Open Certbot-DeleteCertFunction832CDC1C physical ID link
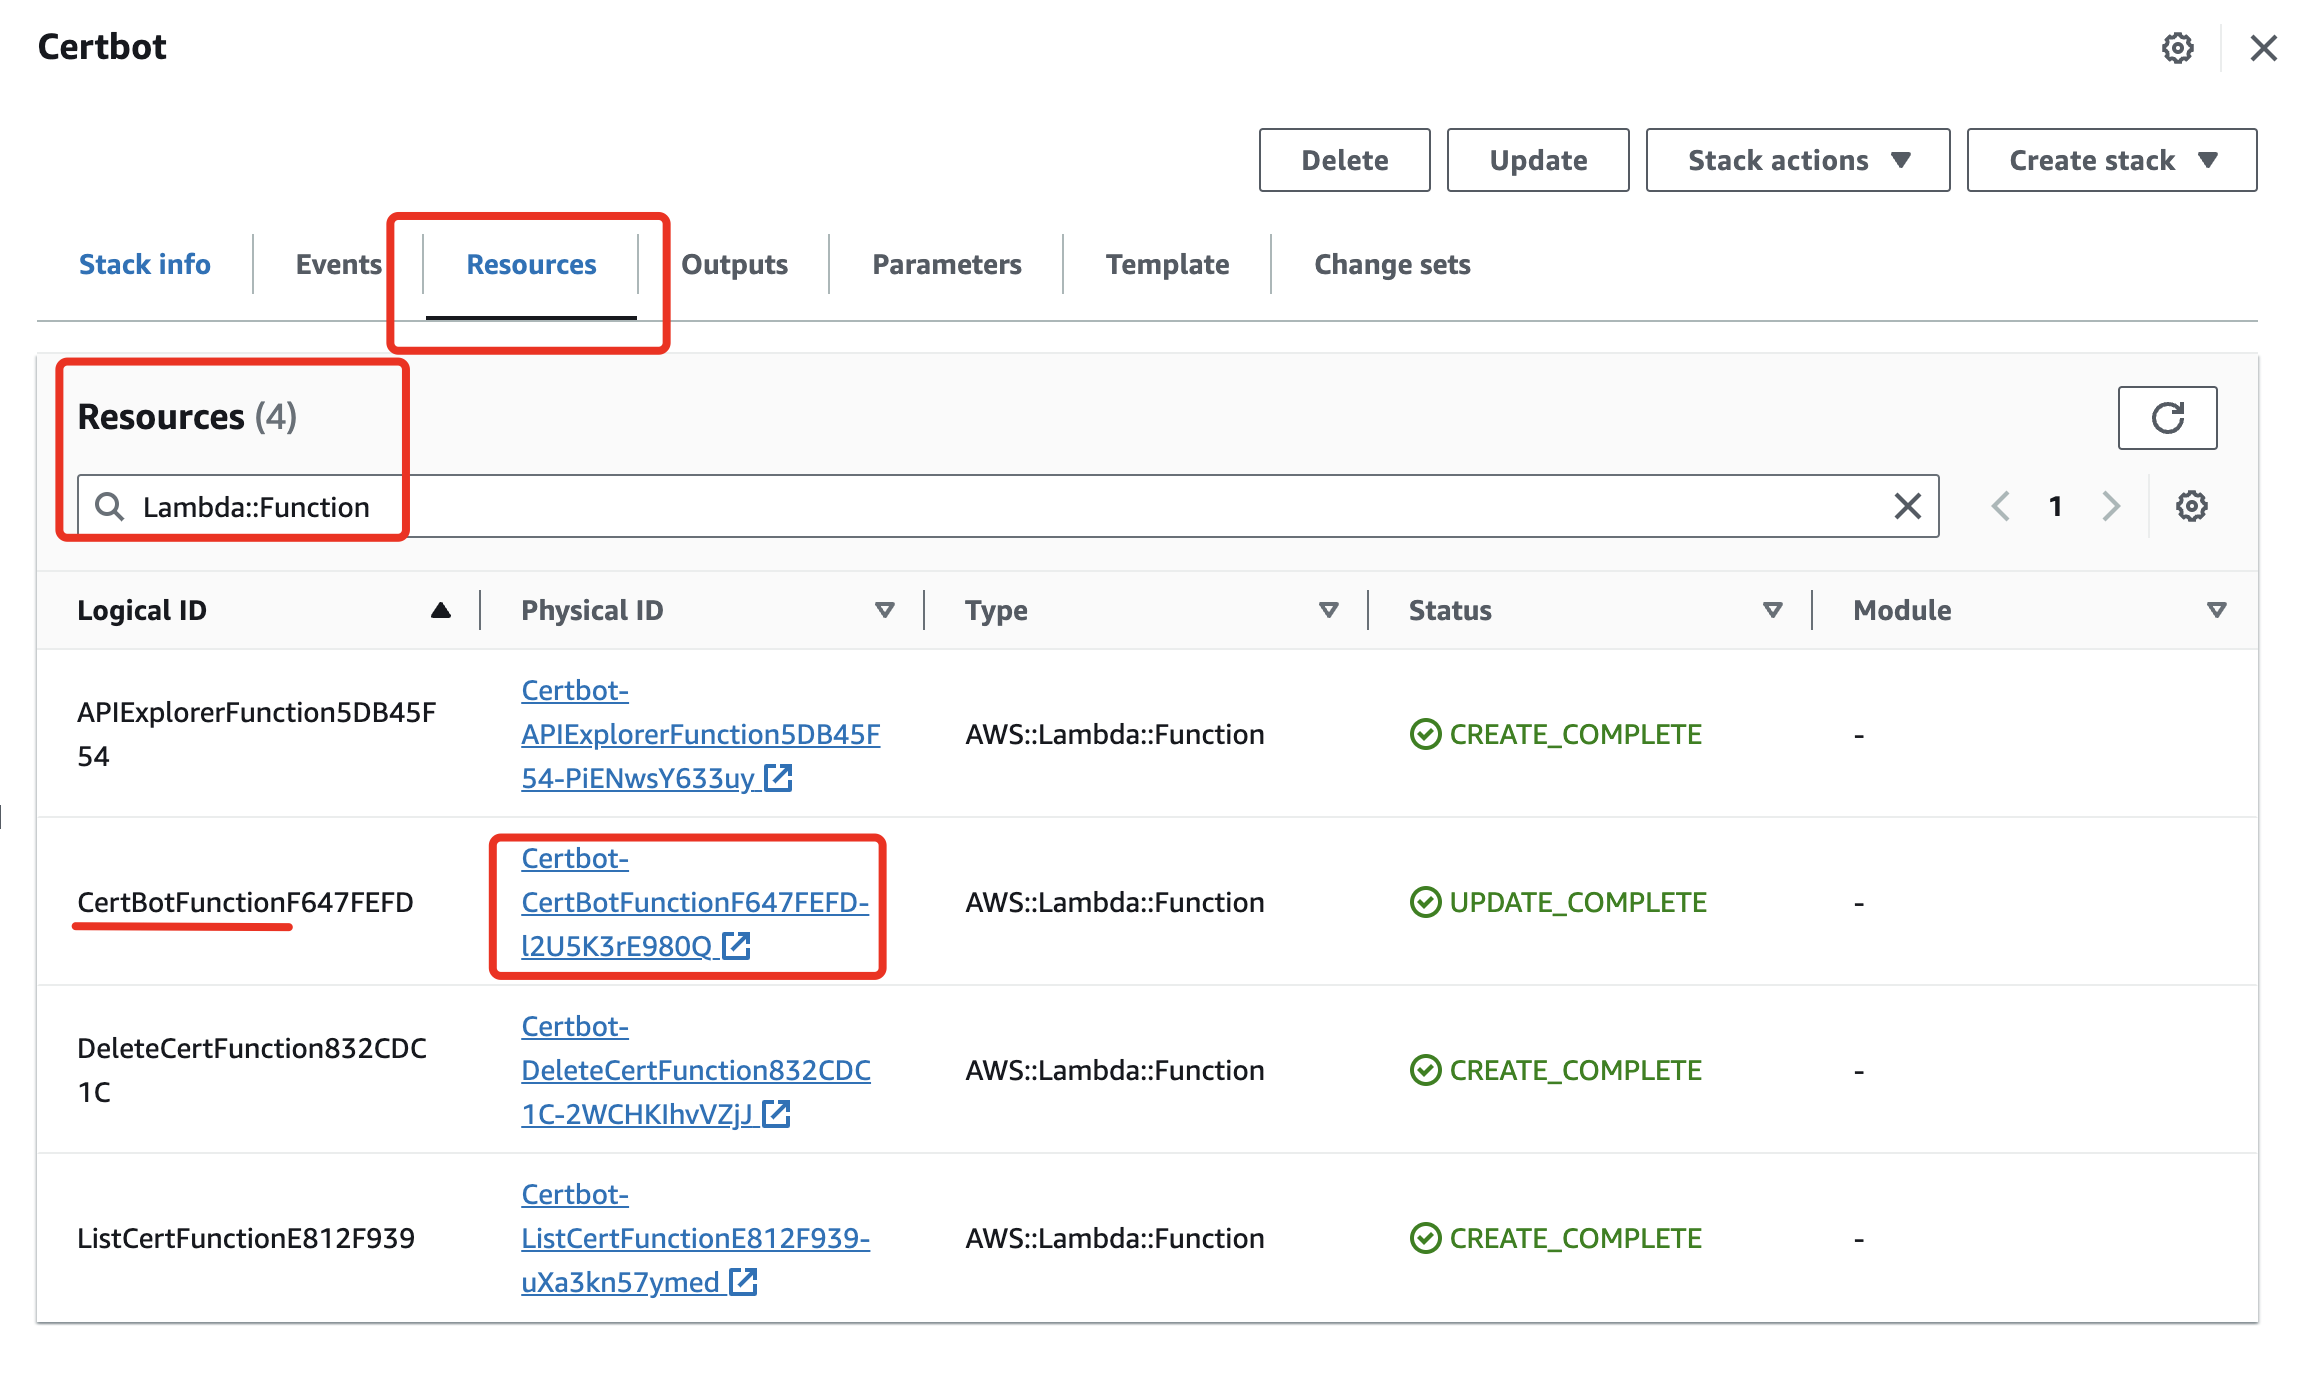This screenshot has height=1376, width=2304. [x=695, y=1070]
